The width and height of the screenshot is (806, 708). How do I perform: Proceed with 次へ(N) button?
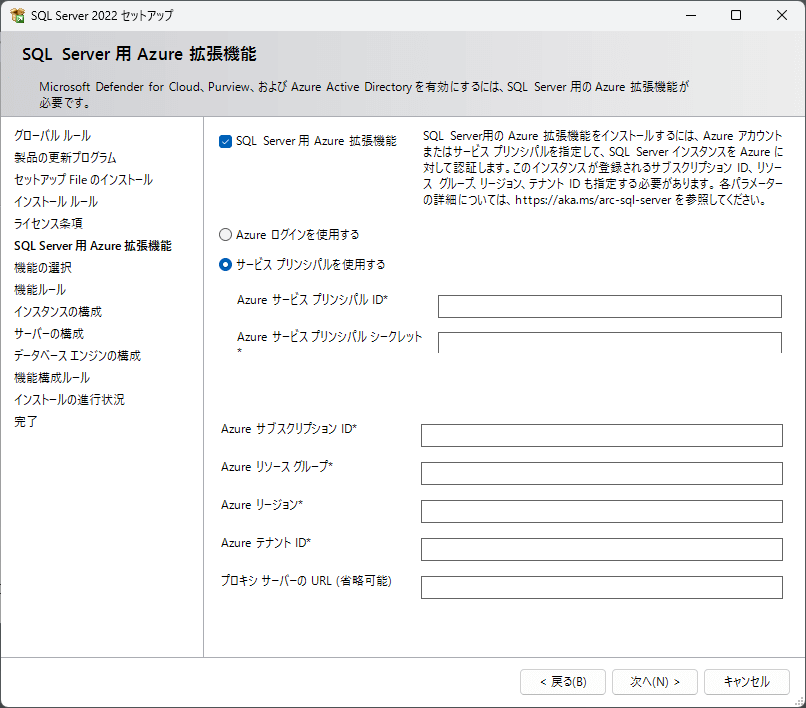(x=655, y=682)
